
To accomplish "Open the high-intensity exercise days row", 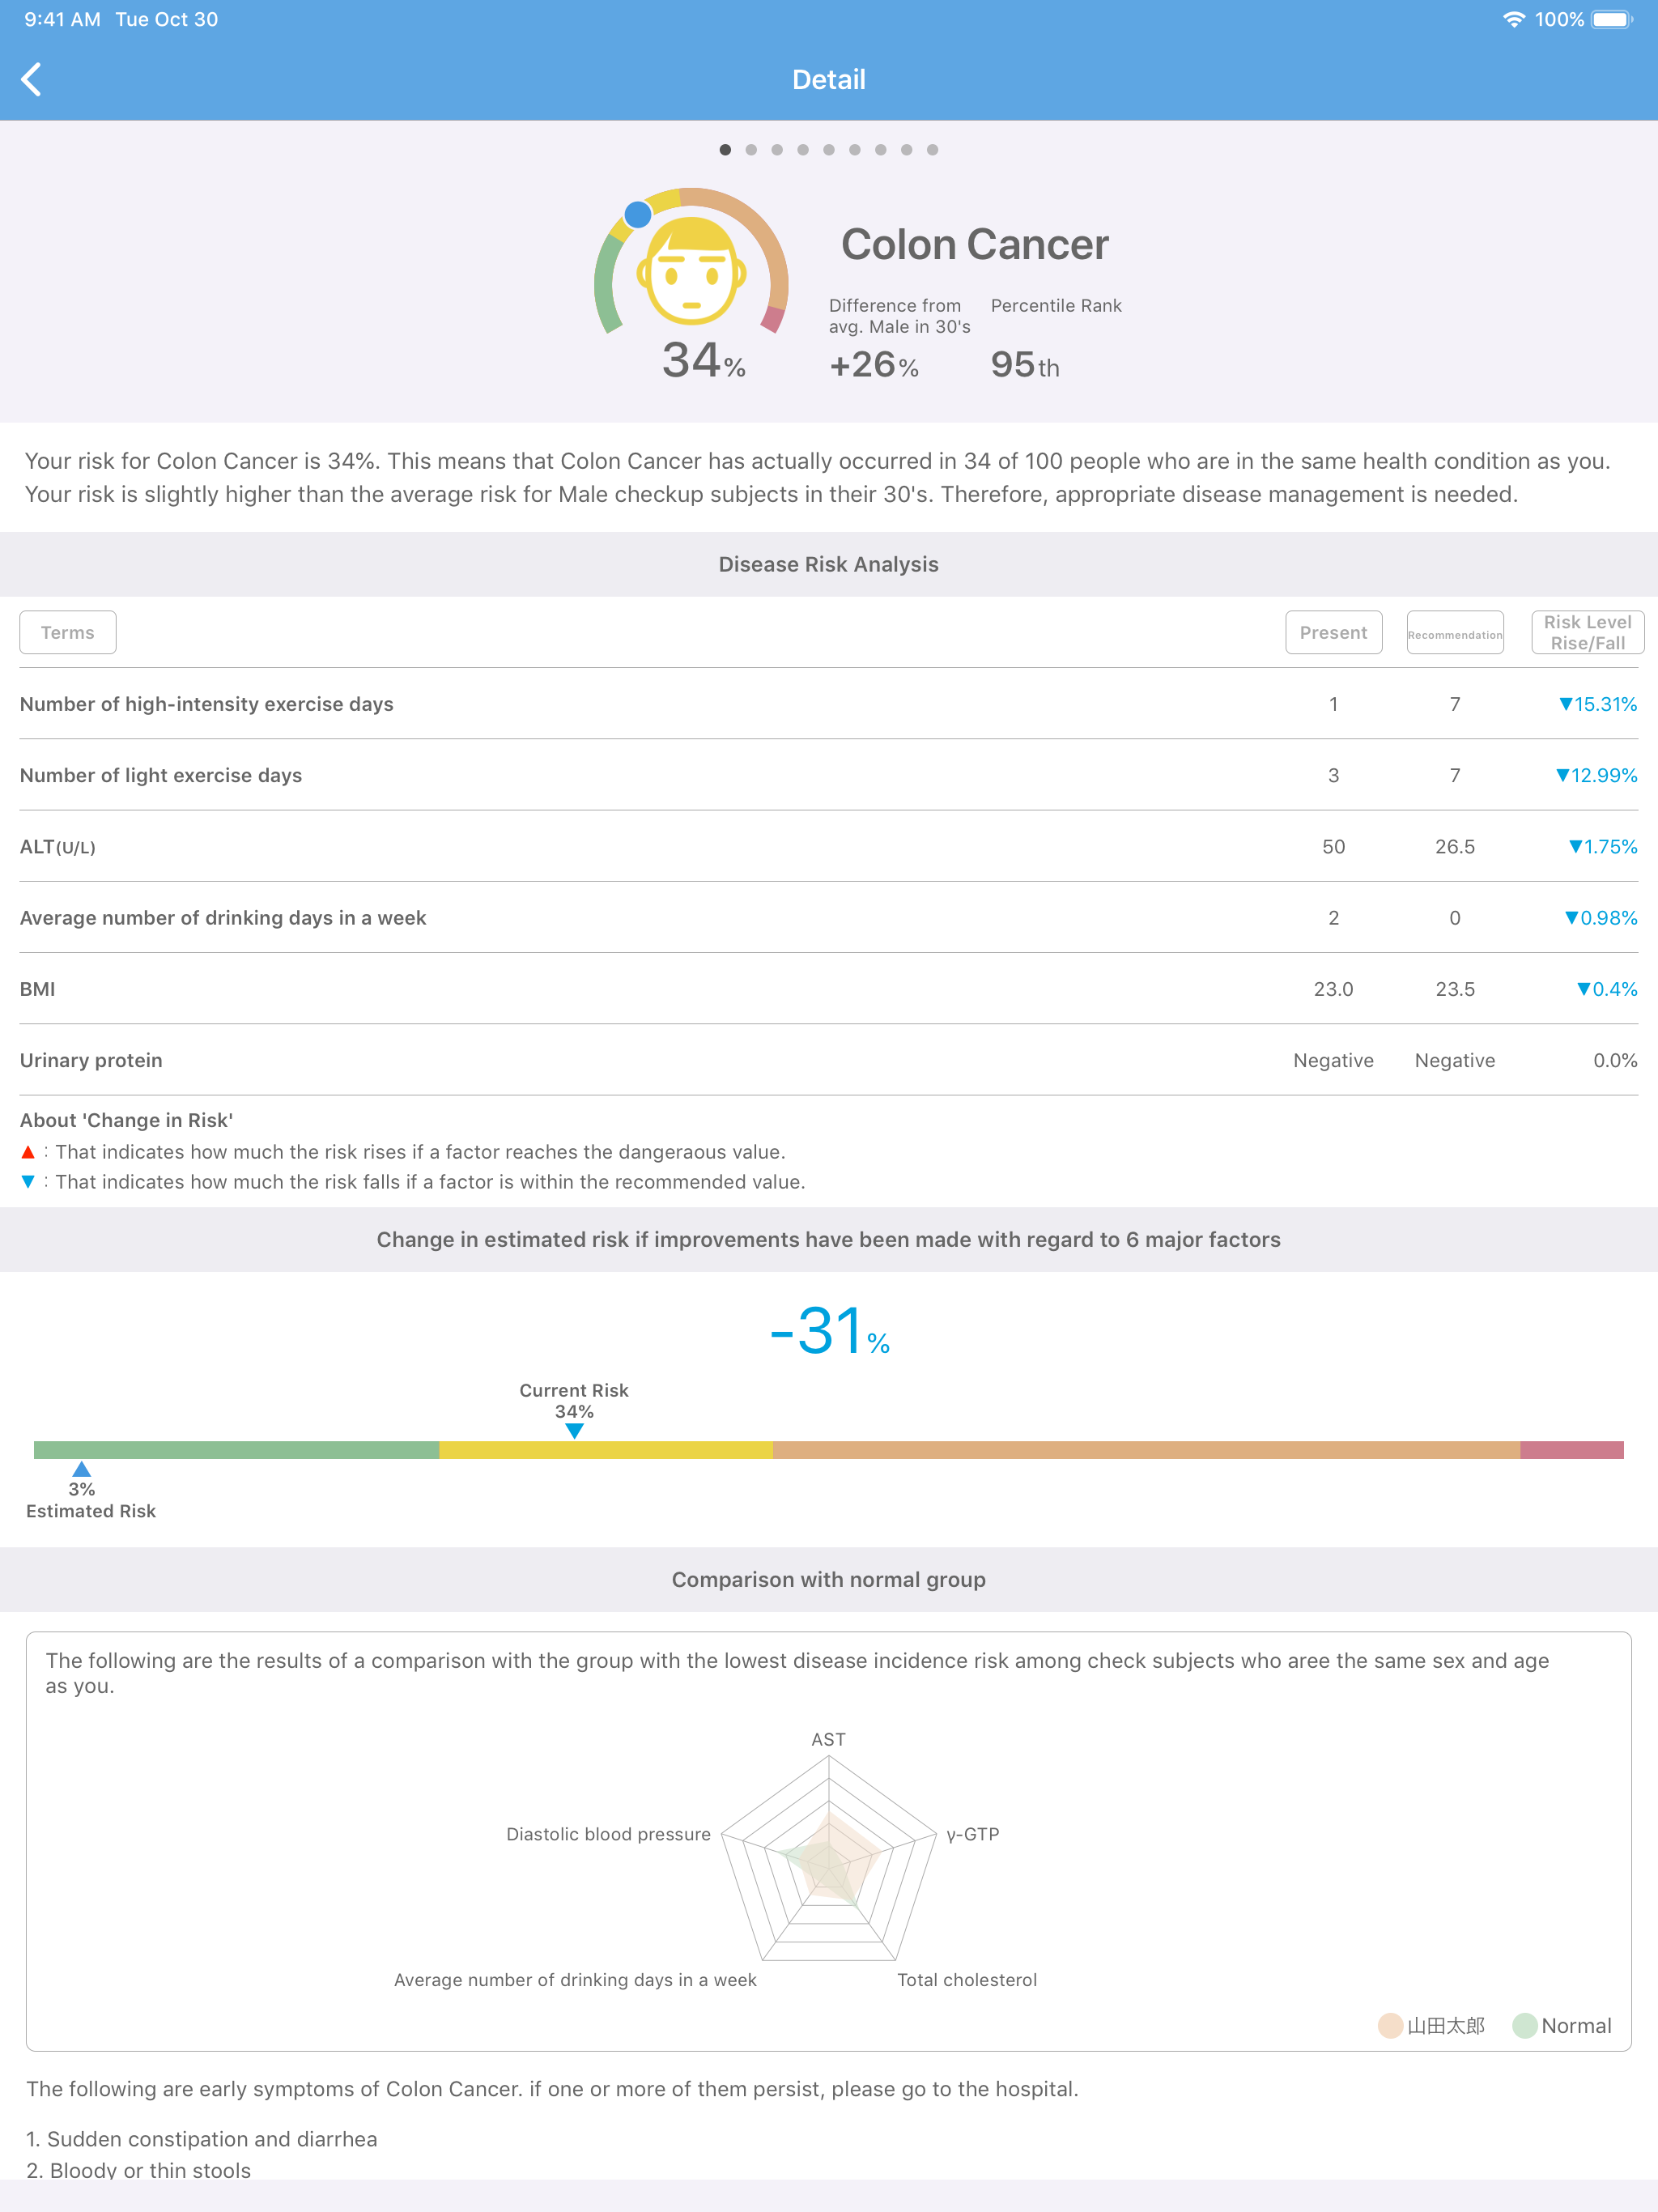I will (x=829, y=704).
